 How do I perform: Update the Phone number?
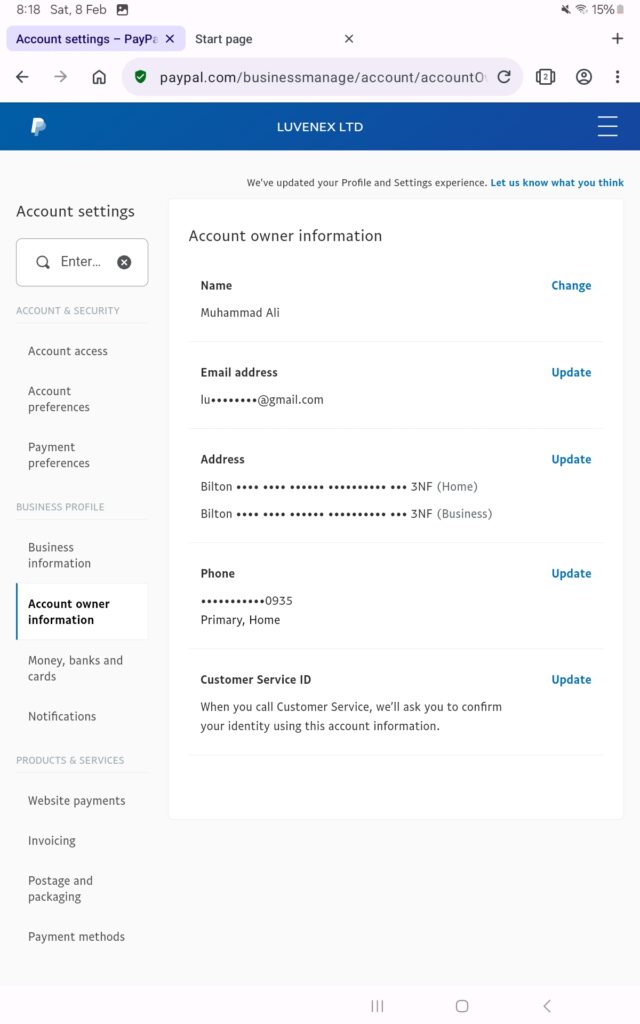pos(571,573)
